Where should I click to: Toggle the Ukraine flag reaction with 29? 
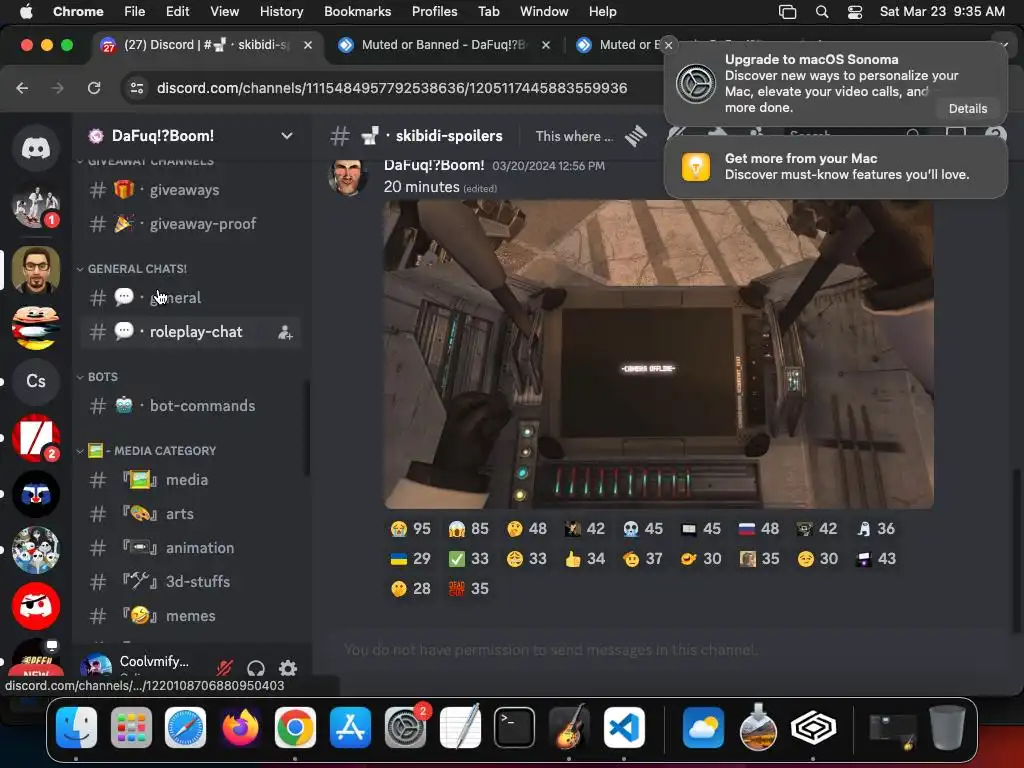coord(410,558)
